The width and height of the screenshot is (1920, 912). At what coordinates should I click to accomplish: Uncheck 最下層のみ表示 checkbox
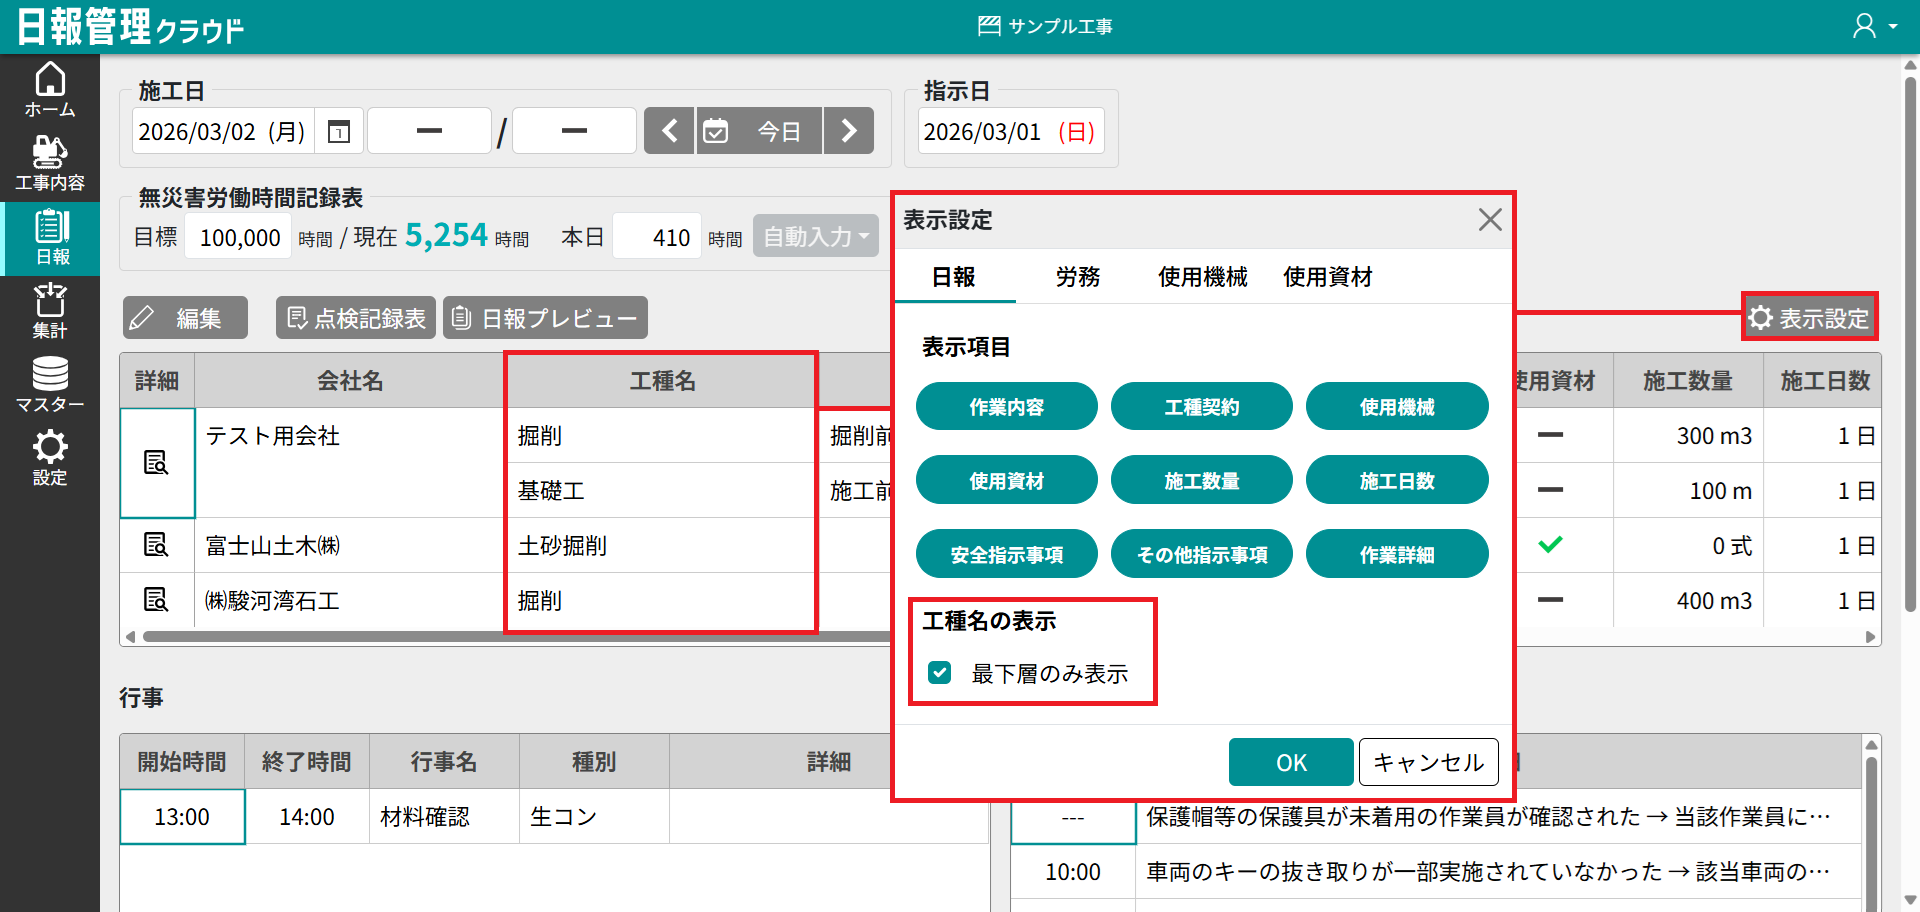click(x=939, y=673)
